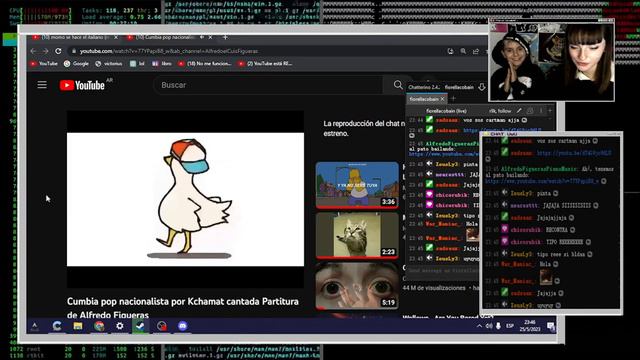
Task: Open the blue C app on taskbar
Action: coord(57,326)
